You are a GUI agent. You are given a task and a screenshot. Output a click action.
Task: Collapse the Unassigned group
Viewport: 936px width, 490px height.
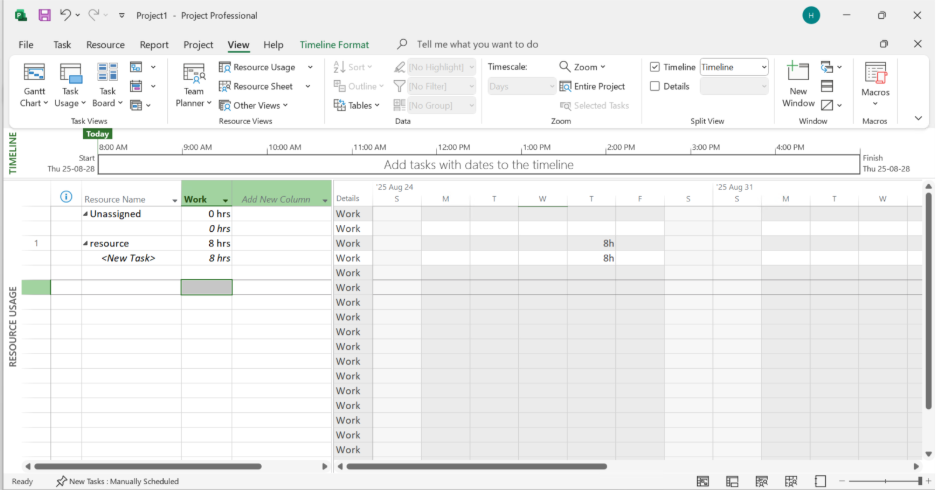coord(85,214)
